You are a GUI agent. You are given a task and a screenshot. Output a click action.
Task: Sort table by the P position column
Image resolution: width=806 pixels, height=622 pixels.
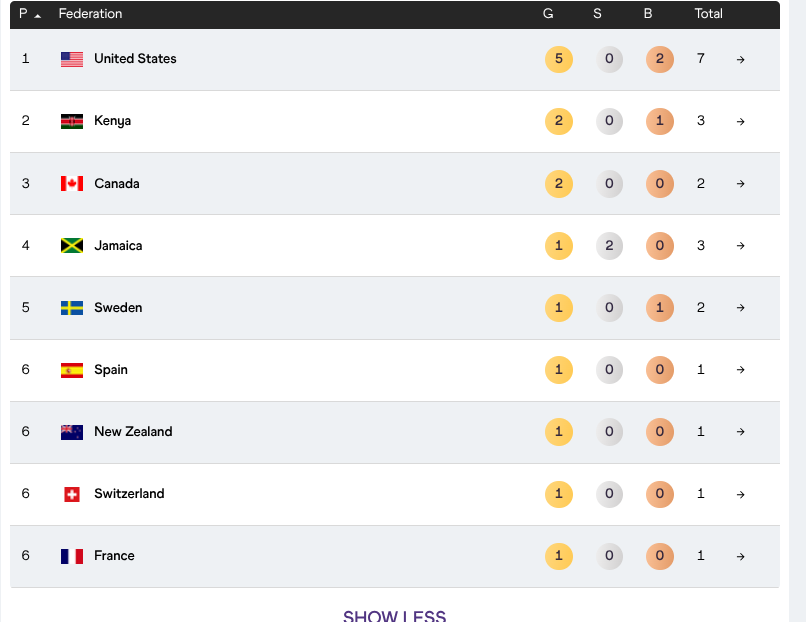pos(29,14)
